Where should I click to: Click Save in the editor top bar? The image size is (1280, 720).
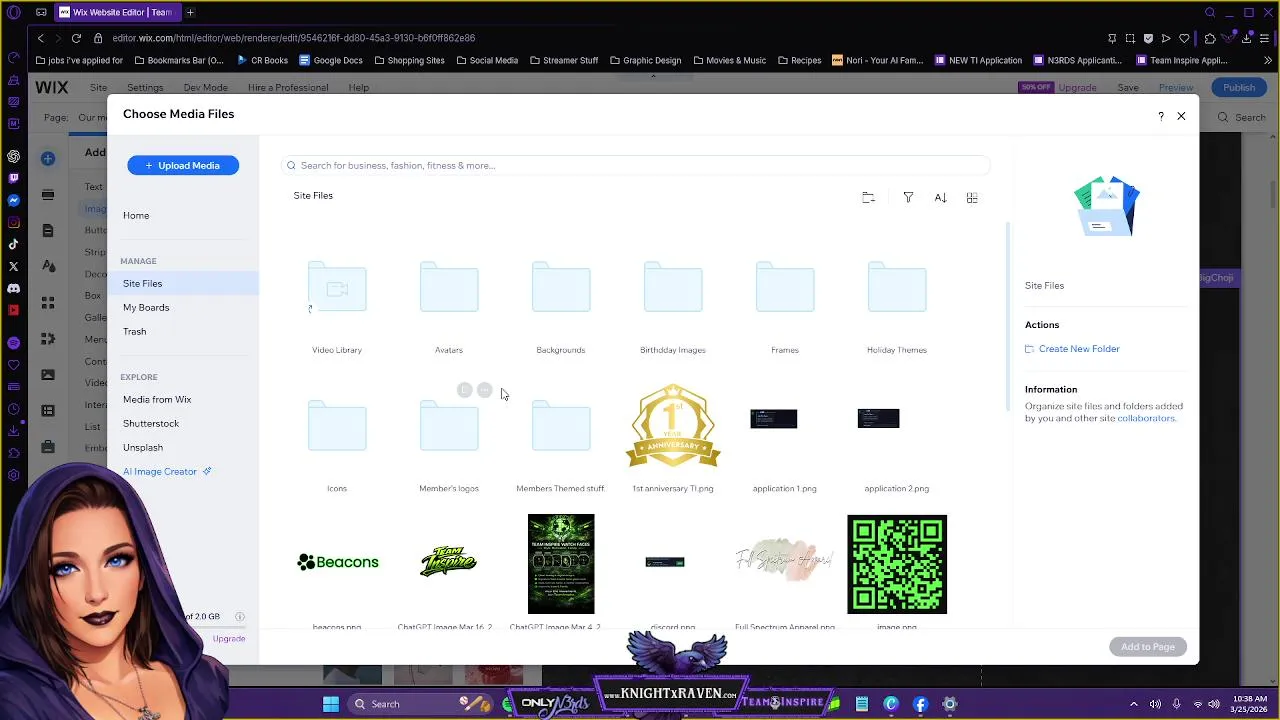click(x=1128, y=88)
